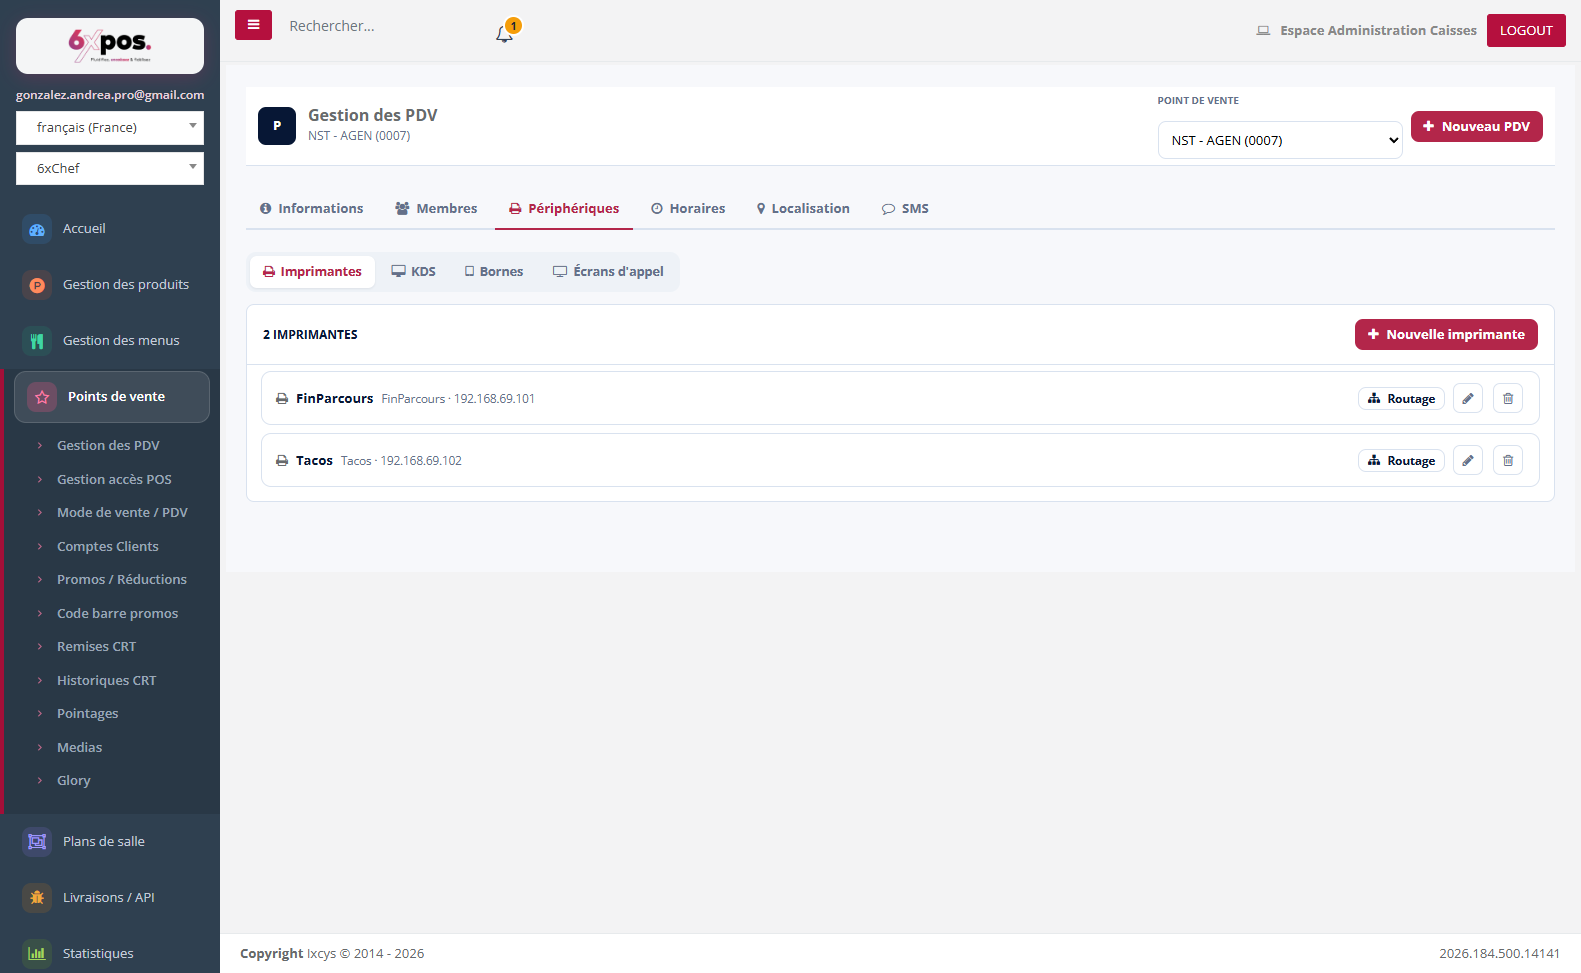This screenshot has height=973, width=1581.
Task: Toggle the hamburger menu button
Action: point(253,25)
